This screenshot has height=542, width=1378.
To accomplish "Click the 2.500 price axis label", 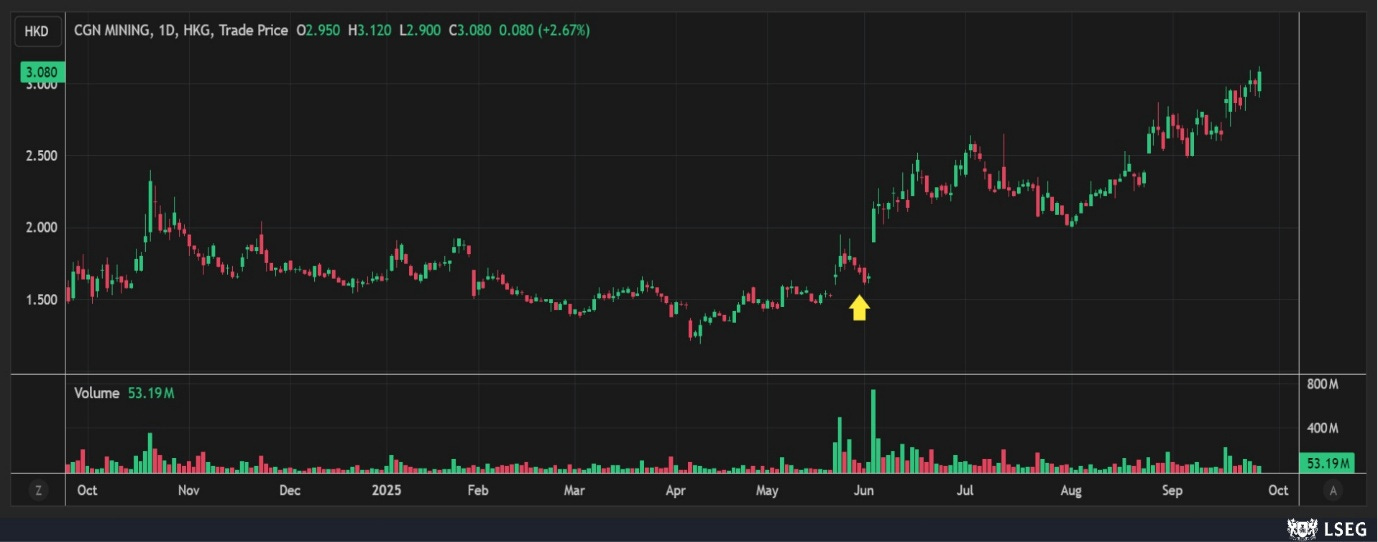I will [40, 156].
